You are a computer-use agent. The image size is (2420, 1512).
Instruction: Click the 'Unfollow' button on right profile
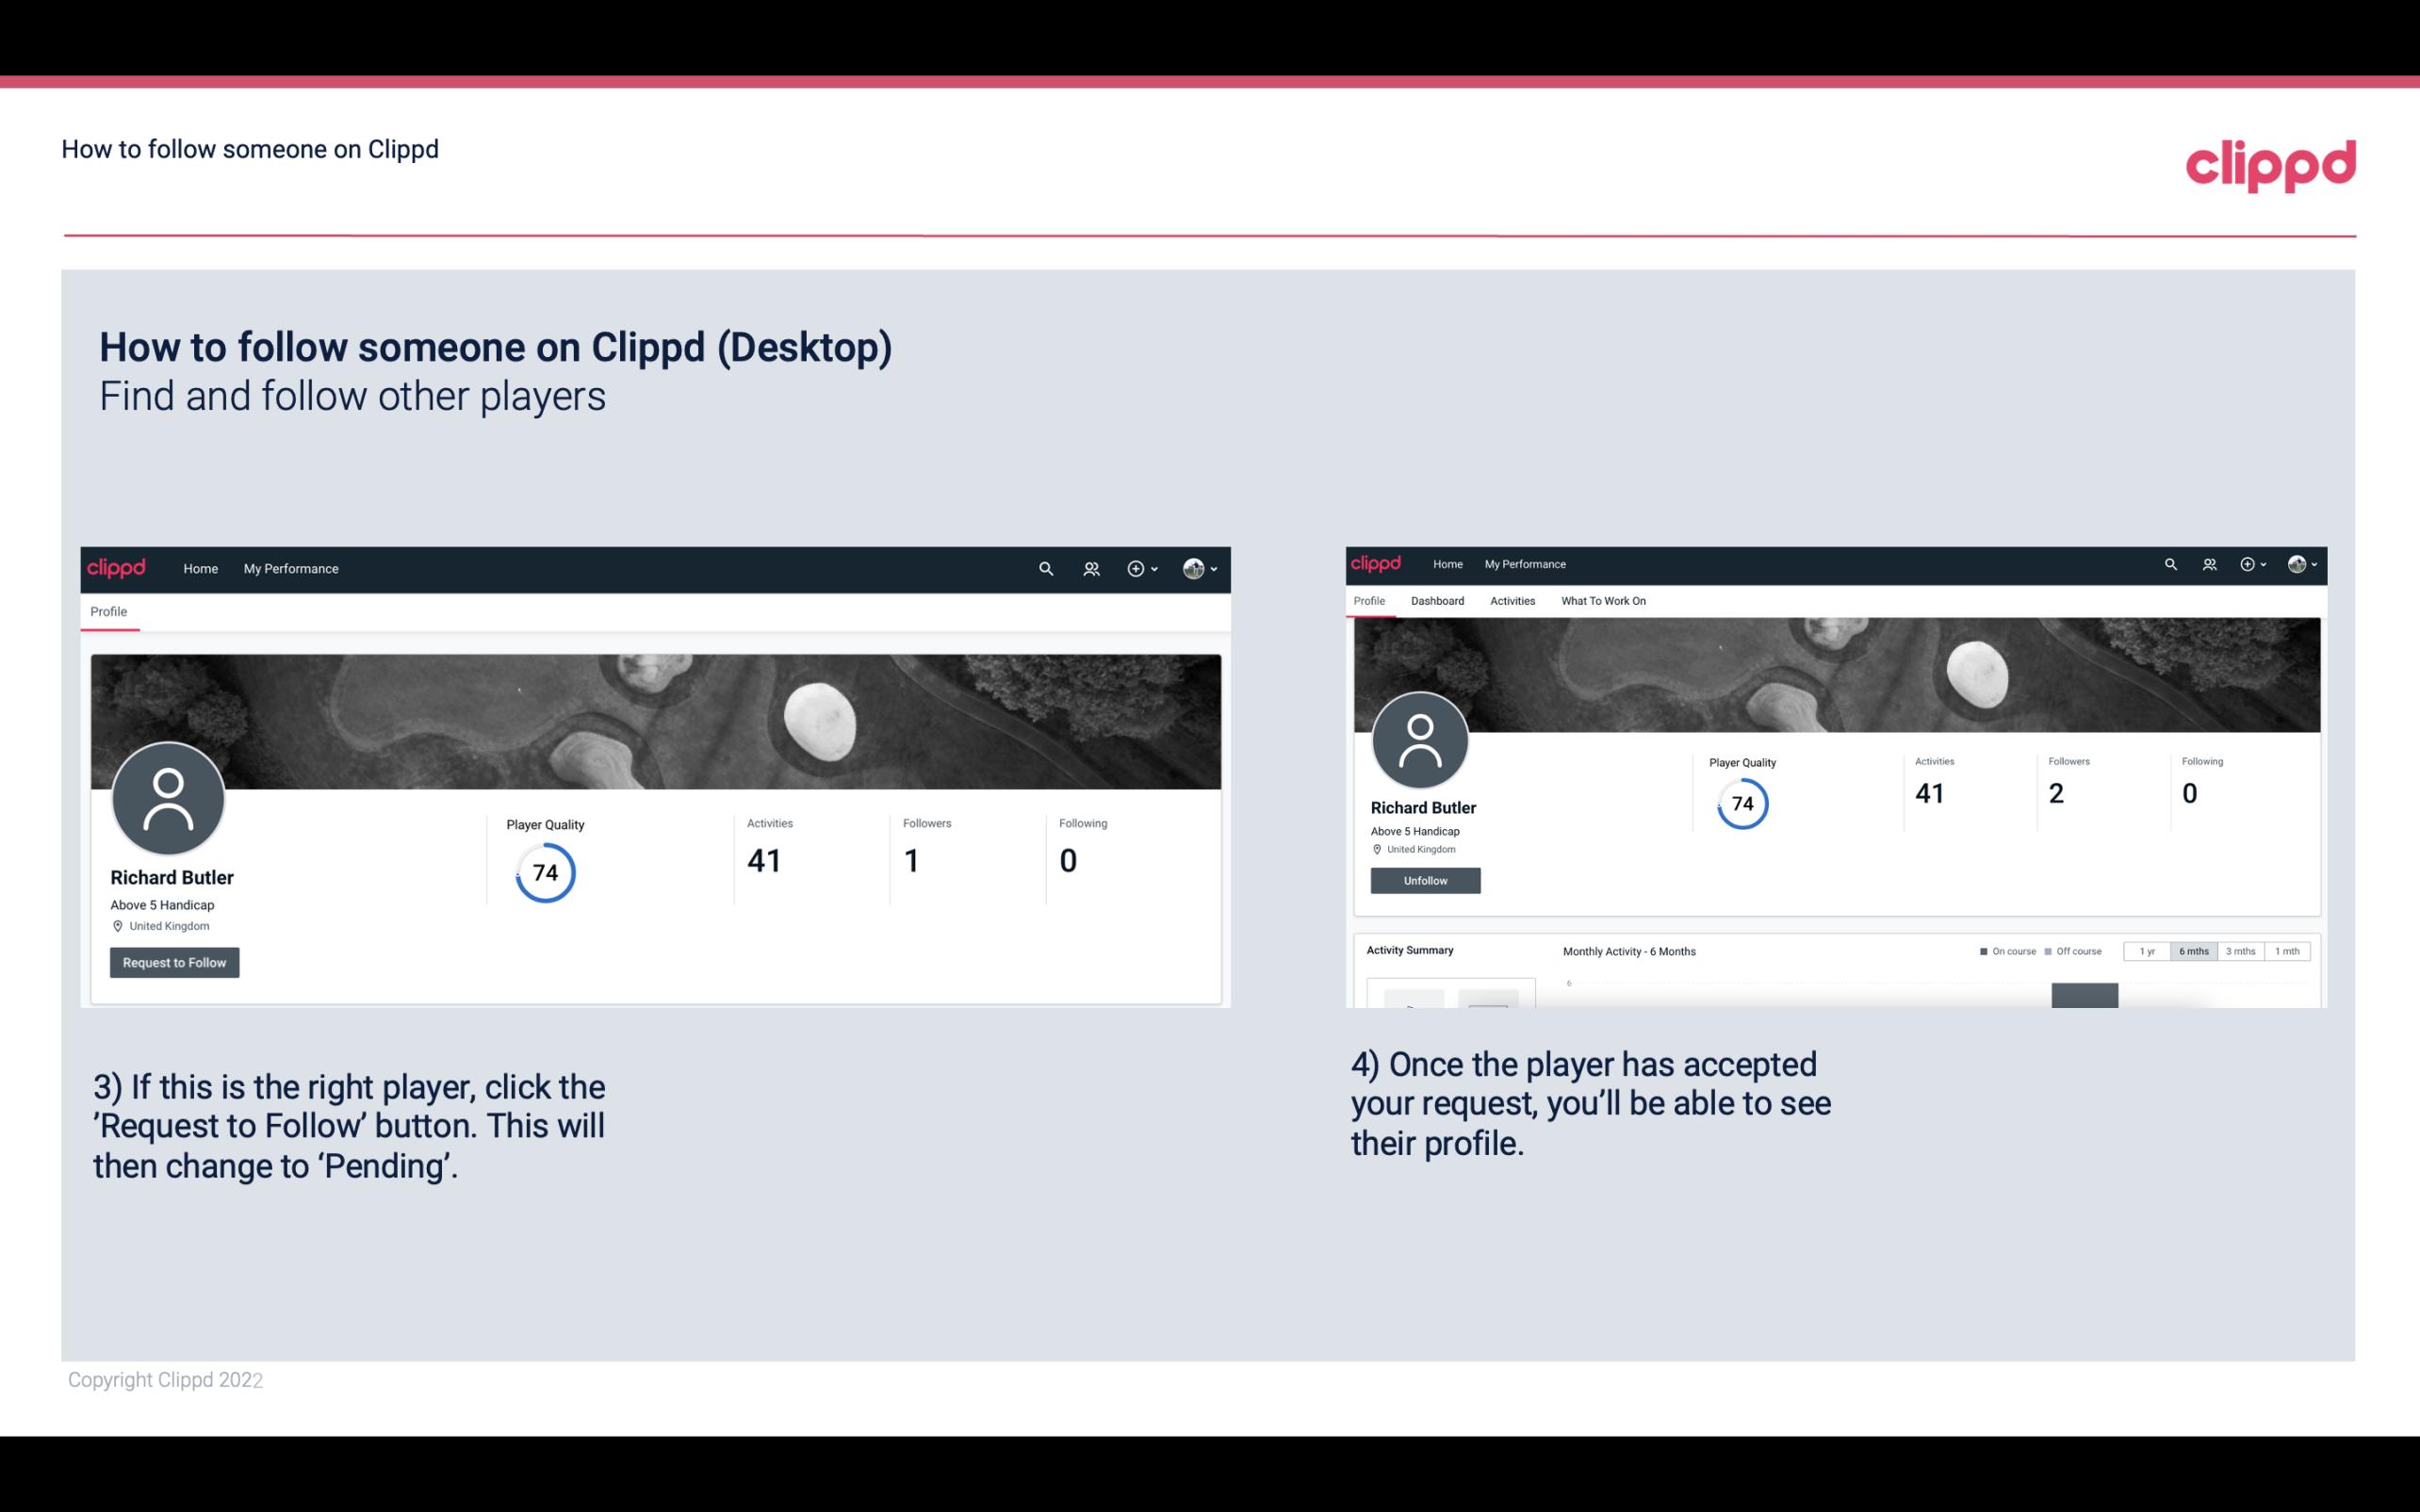pos(1425,880)
